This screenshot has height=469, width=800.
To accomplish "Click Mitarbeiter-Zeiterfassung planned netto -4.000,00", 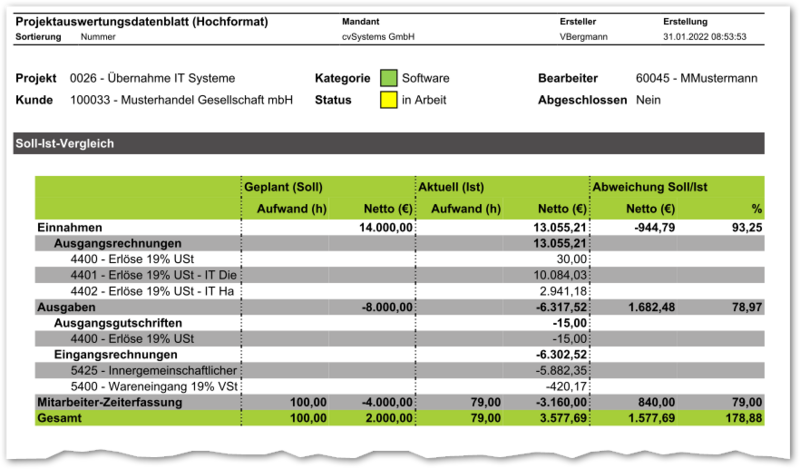I will pyautogui.click(x=387, y=402).
